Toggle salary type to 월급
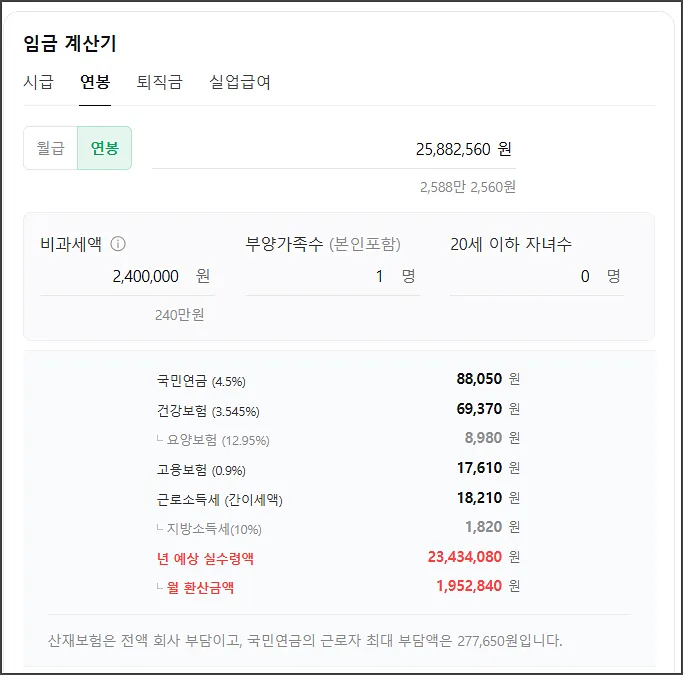 click(x=51, y=148)
